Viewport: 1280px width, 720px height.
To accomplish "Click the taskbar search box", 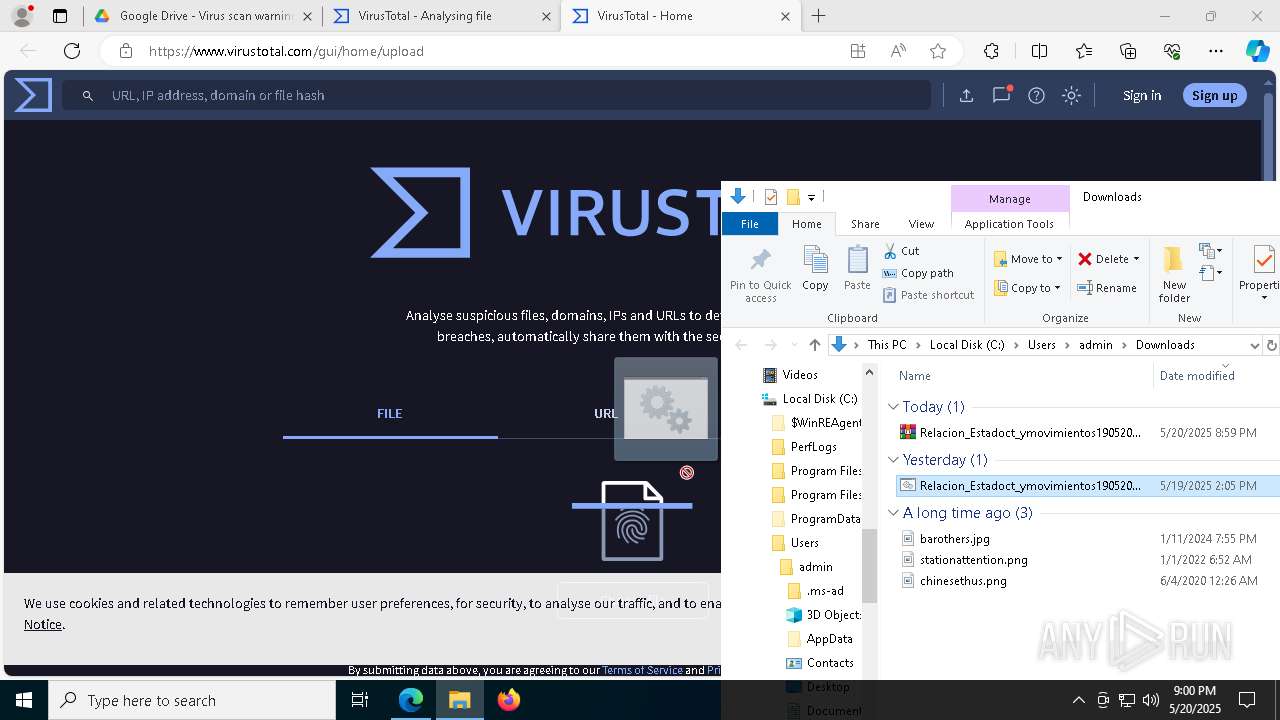I will click(192, 700).
